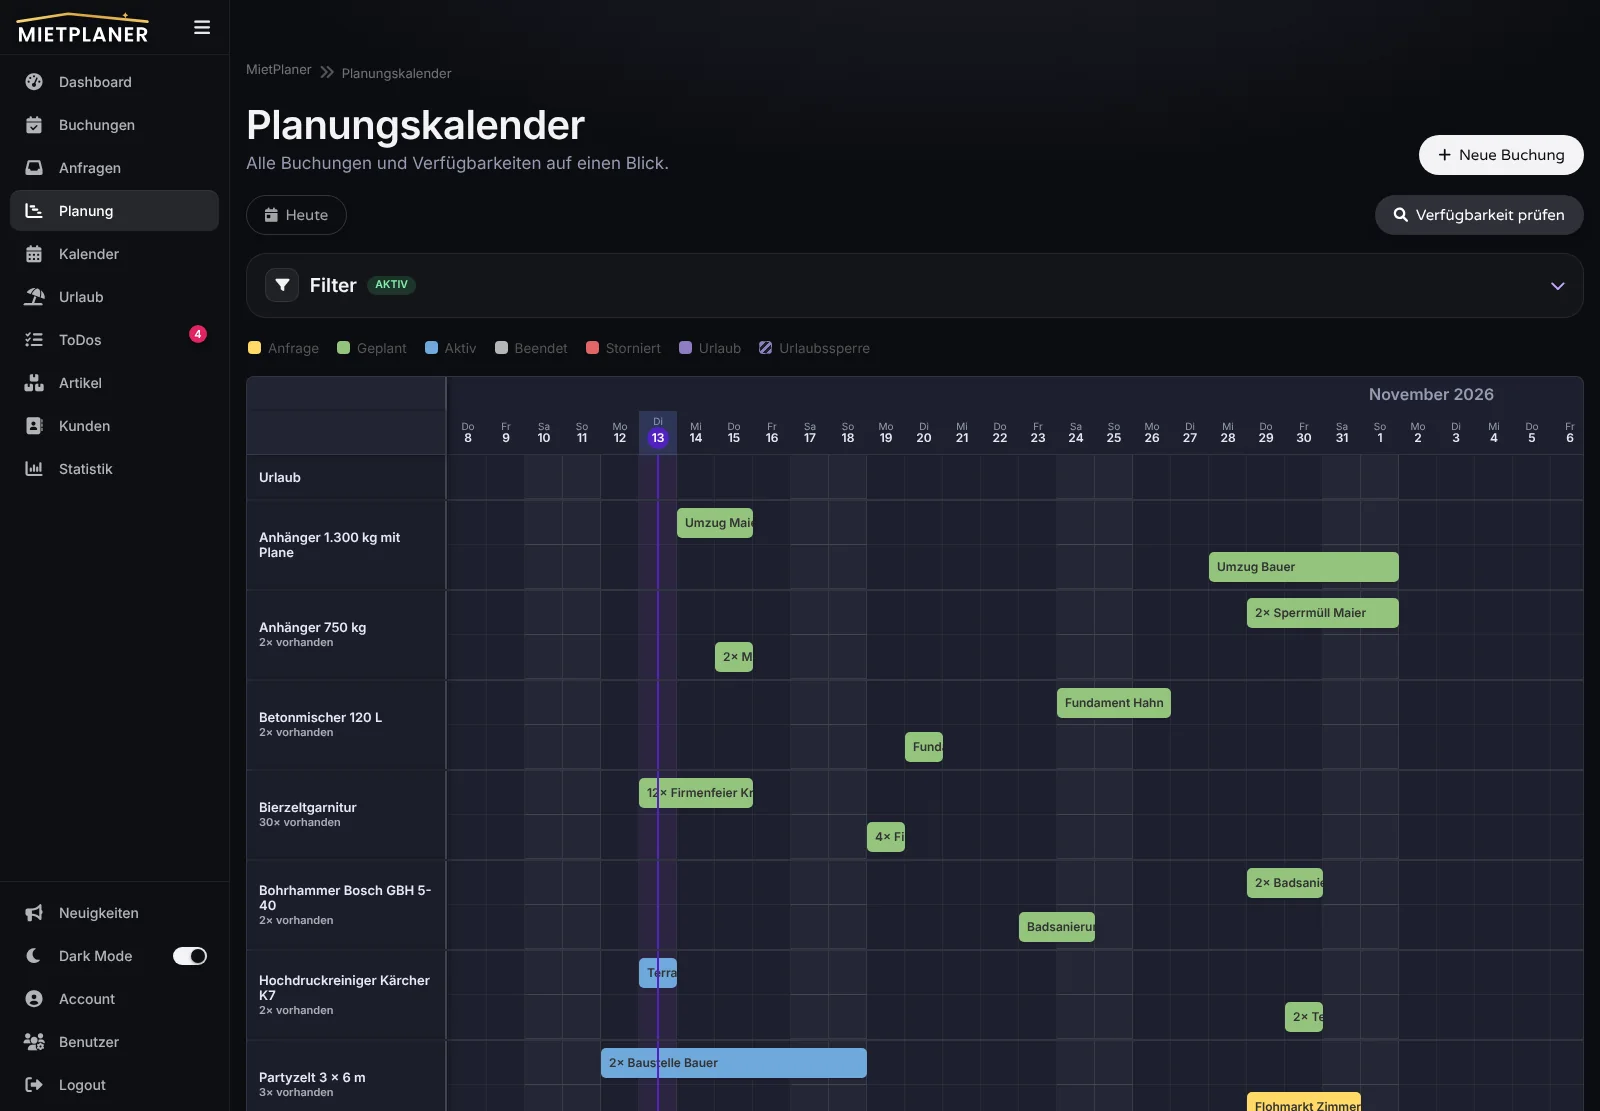Toggle the Dark Mode switch

190,956
